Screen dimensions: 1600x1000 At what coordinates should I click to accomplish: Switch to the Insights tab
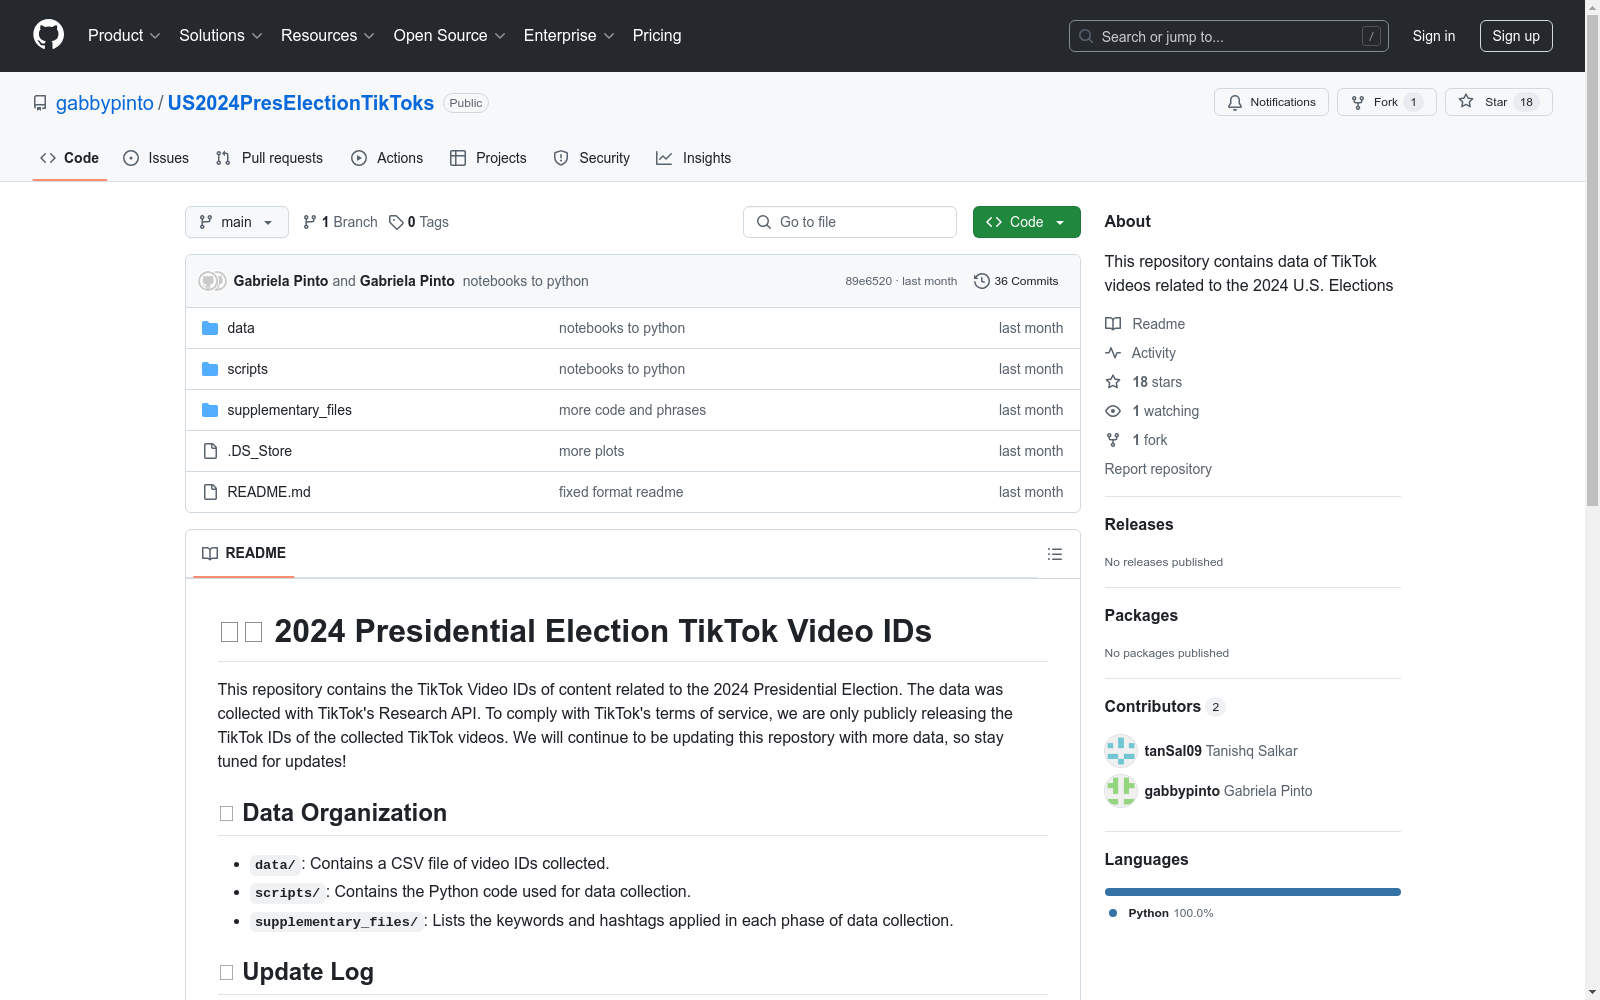[694, 158]
